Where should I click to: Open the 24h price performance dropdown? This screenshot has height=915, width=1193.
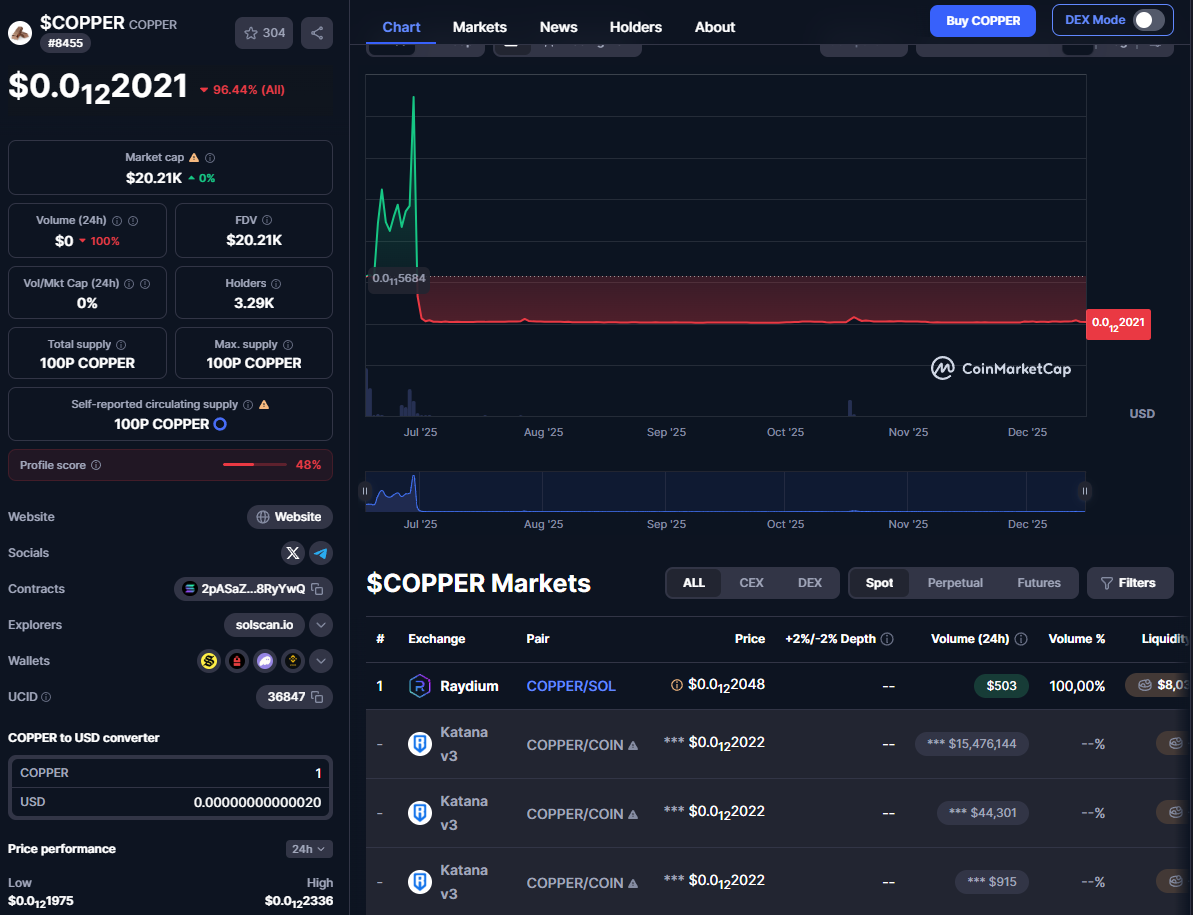[309, 849]
